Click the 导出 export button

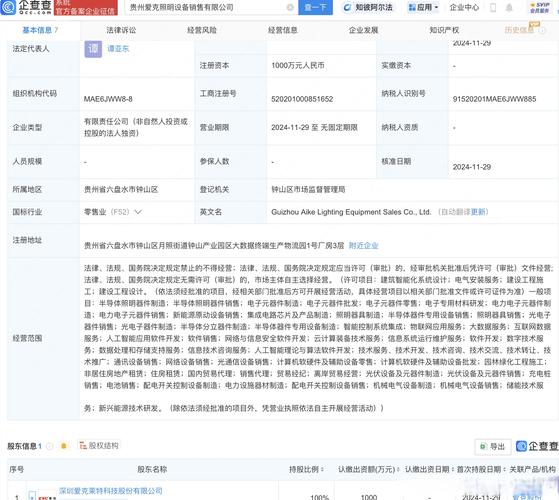[x=493, y=446]
